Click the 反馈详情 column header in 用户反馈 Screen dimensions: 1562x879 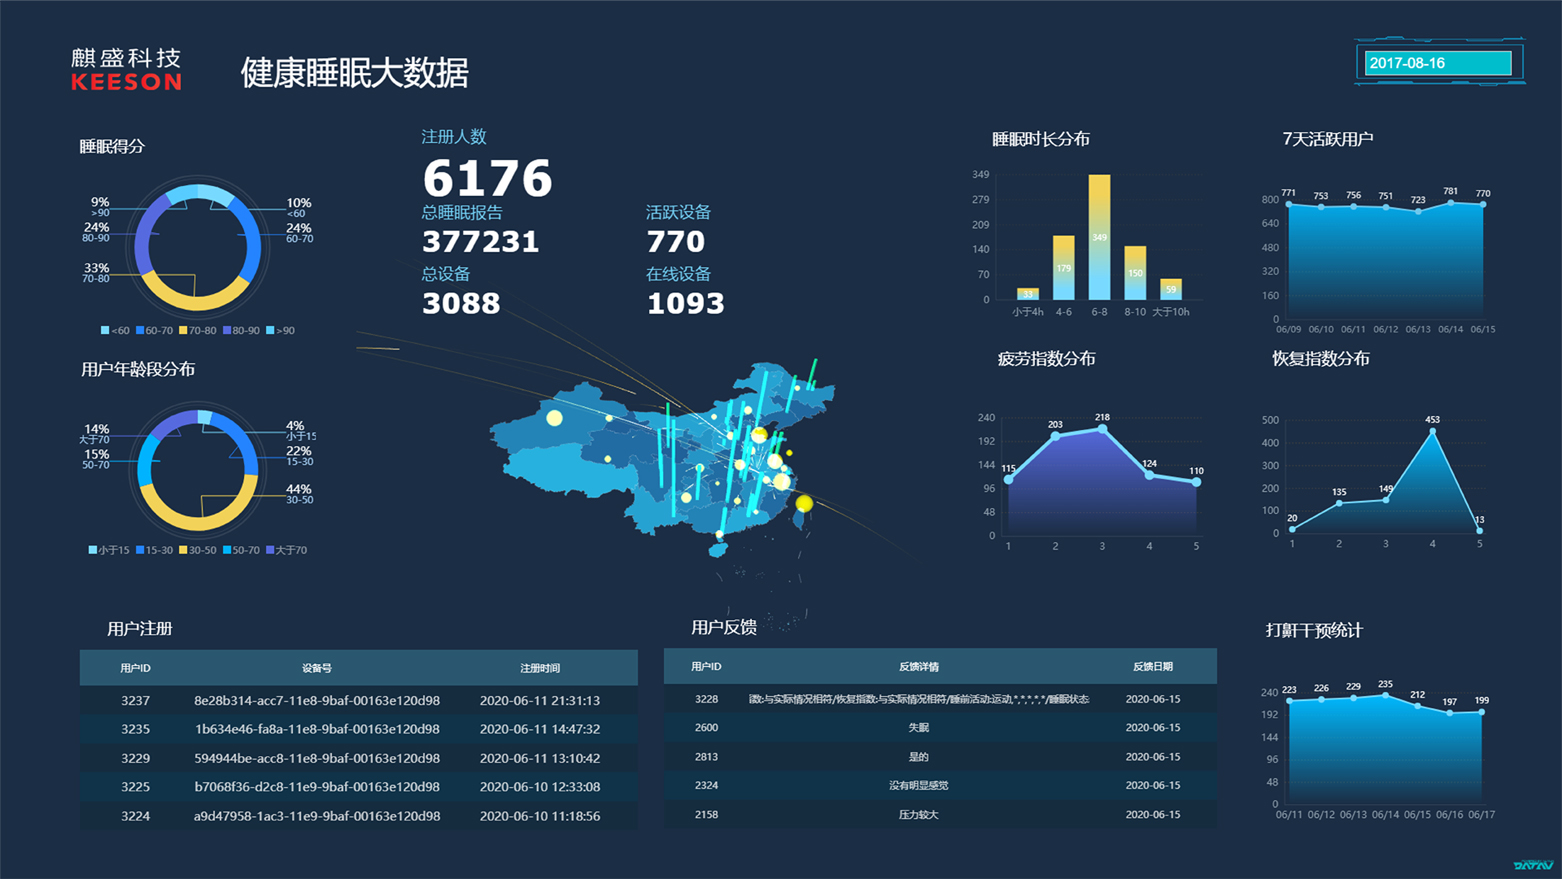click(x=918, y=667)
